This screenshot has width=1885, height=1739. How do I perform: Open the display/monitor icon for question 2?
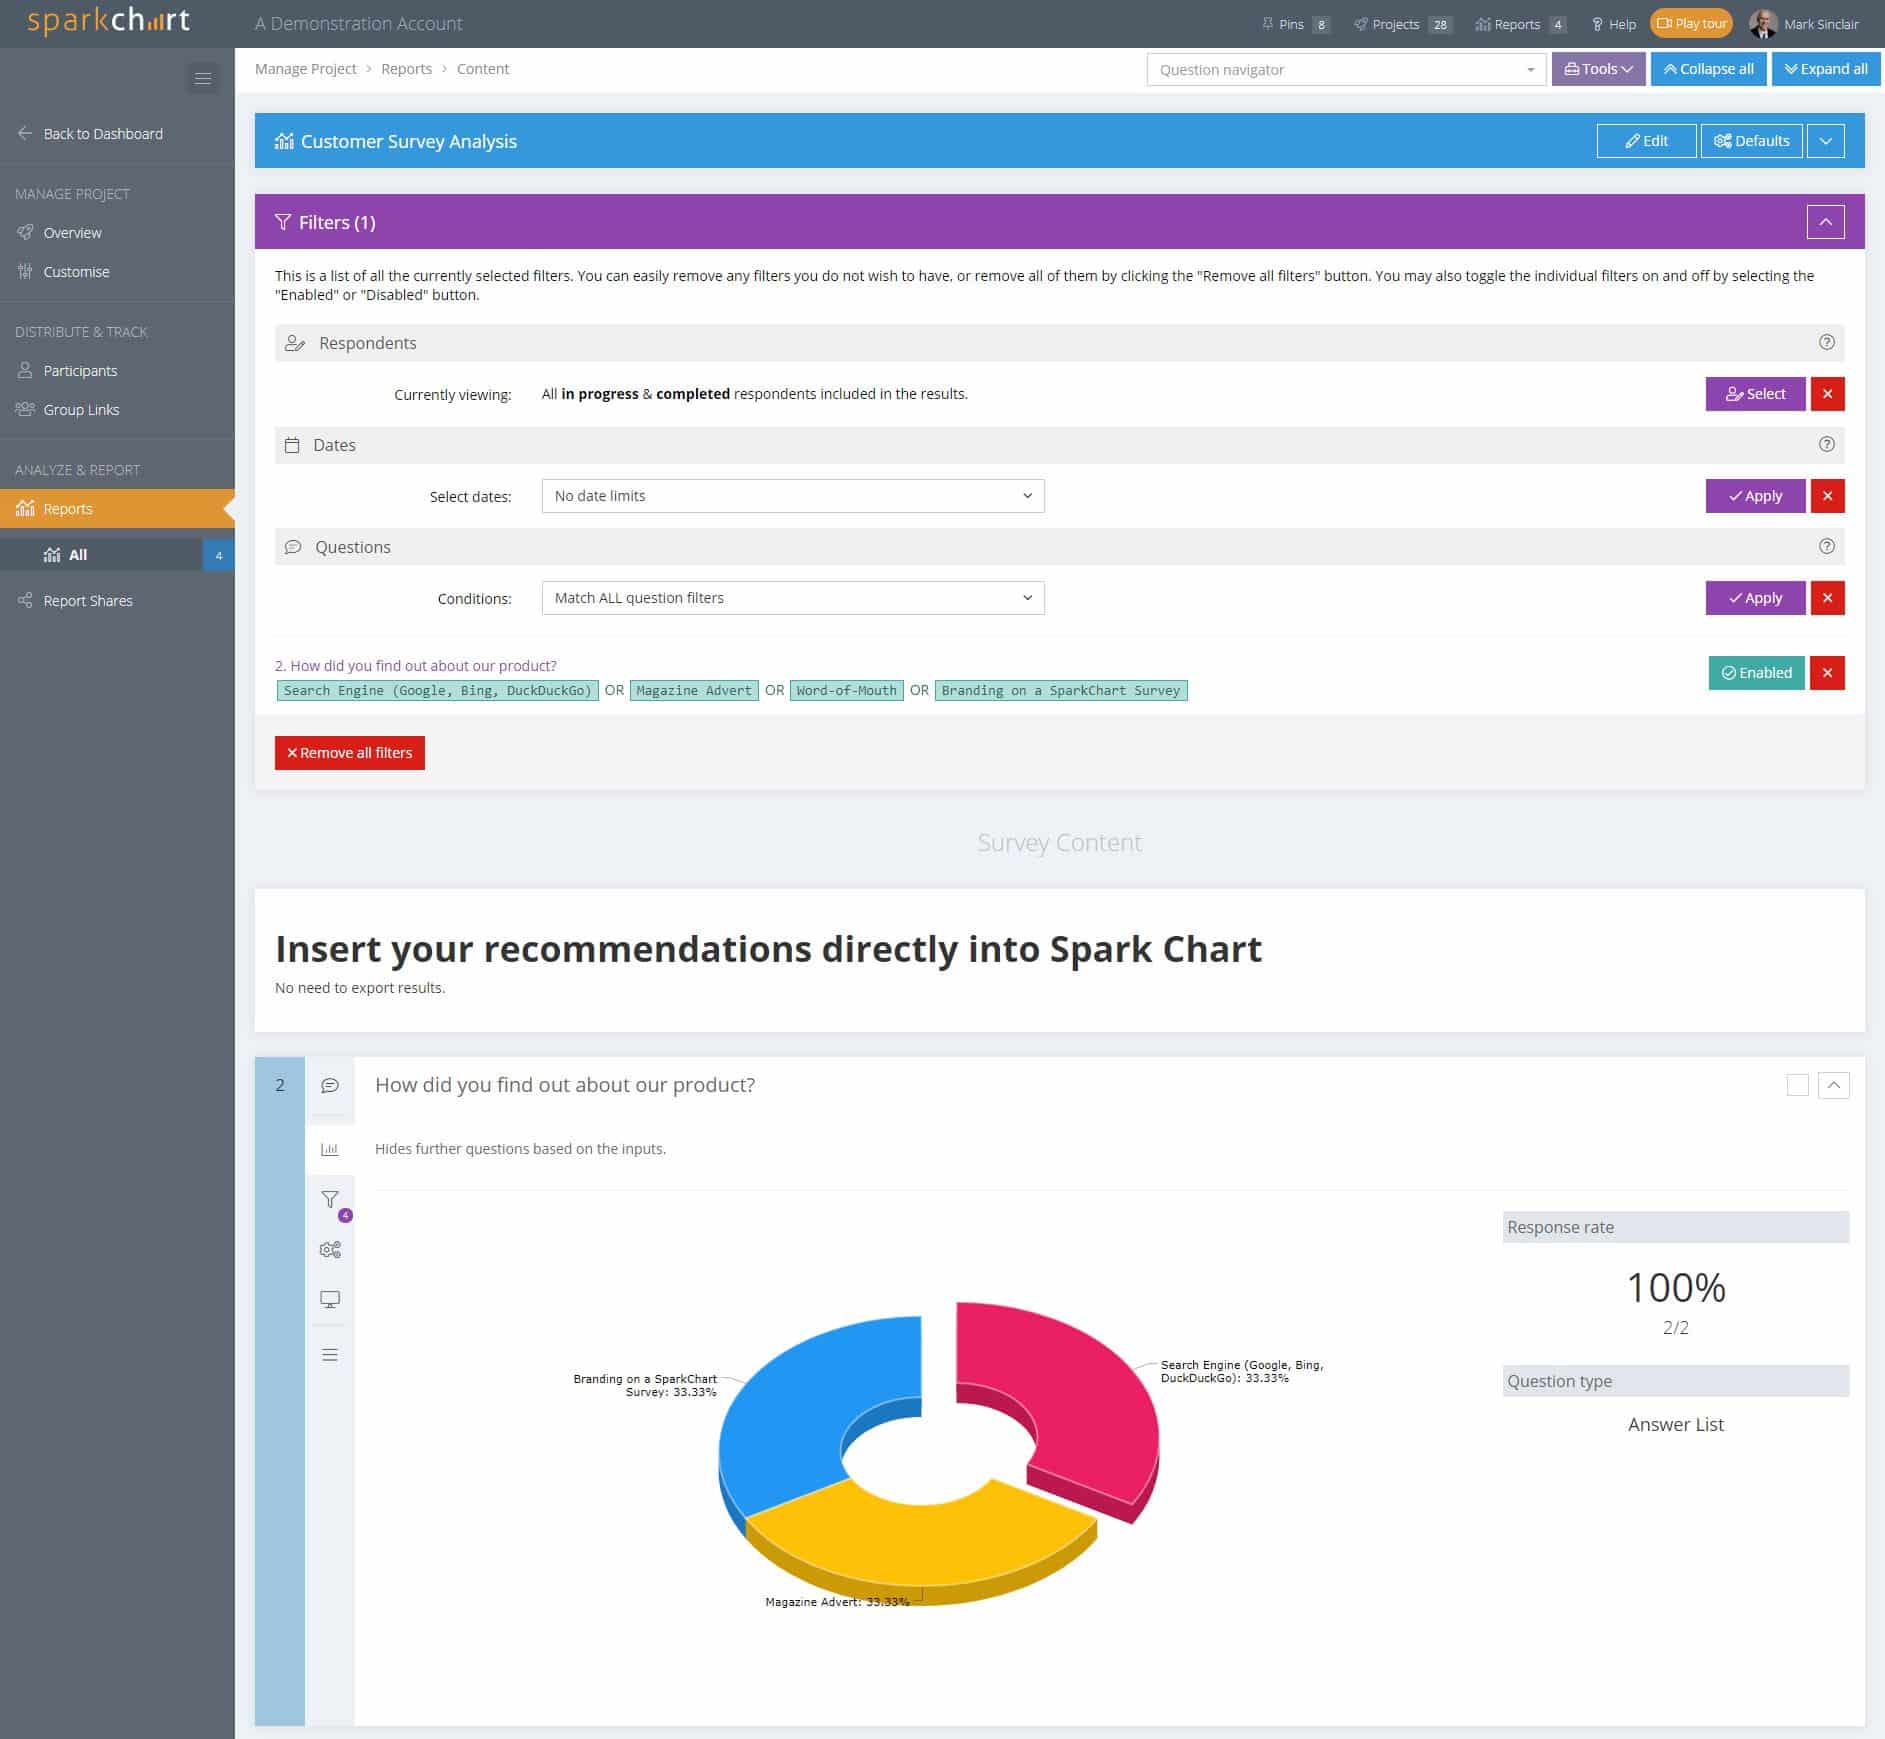(330, 1299)
